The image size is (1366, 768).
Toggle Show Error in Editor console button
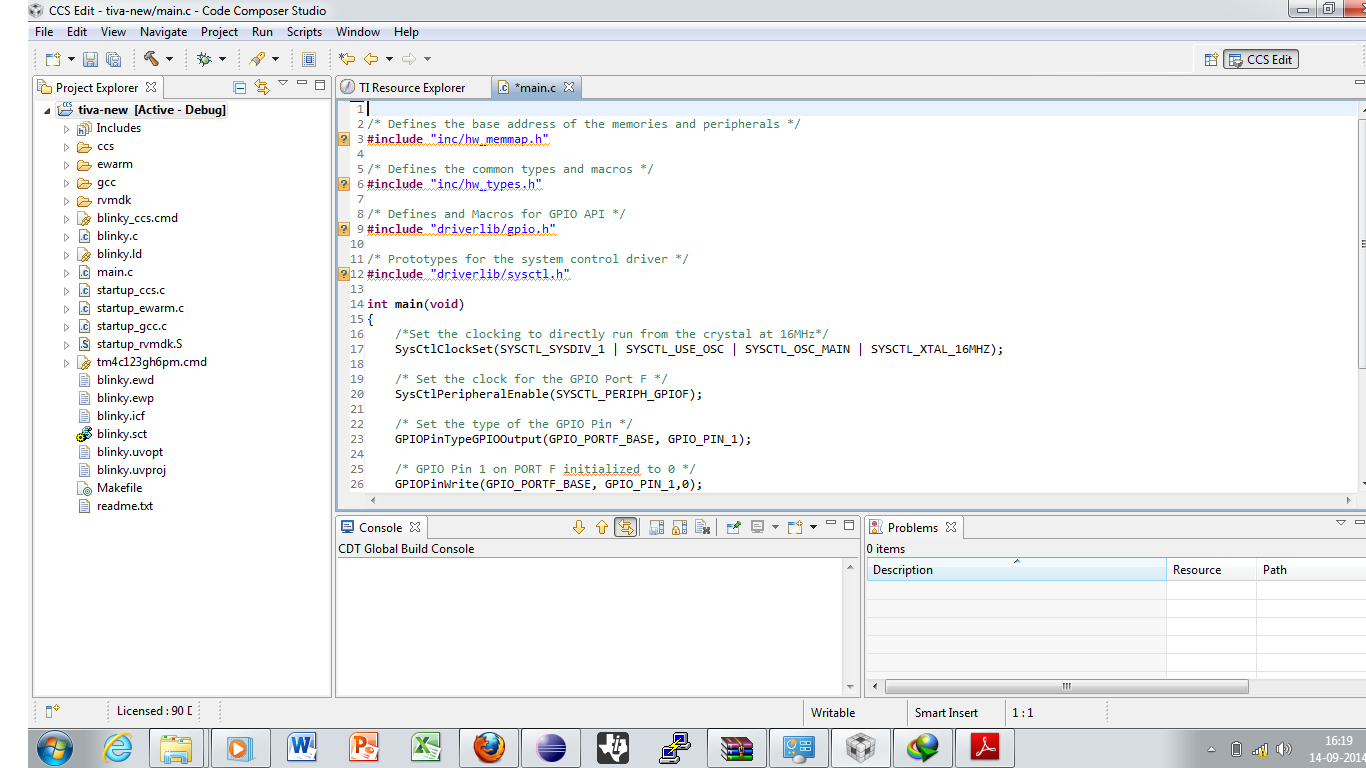click(625, 527)
